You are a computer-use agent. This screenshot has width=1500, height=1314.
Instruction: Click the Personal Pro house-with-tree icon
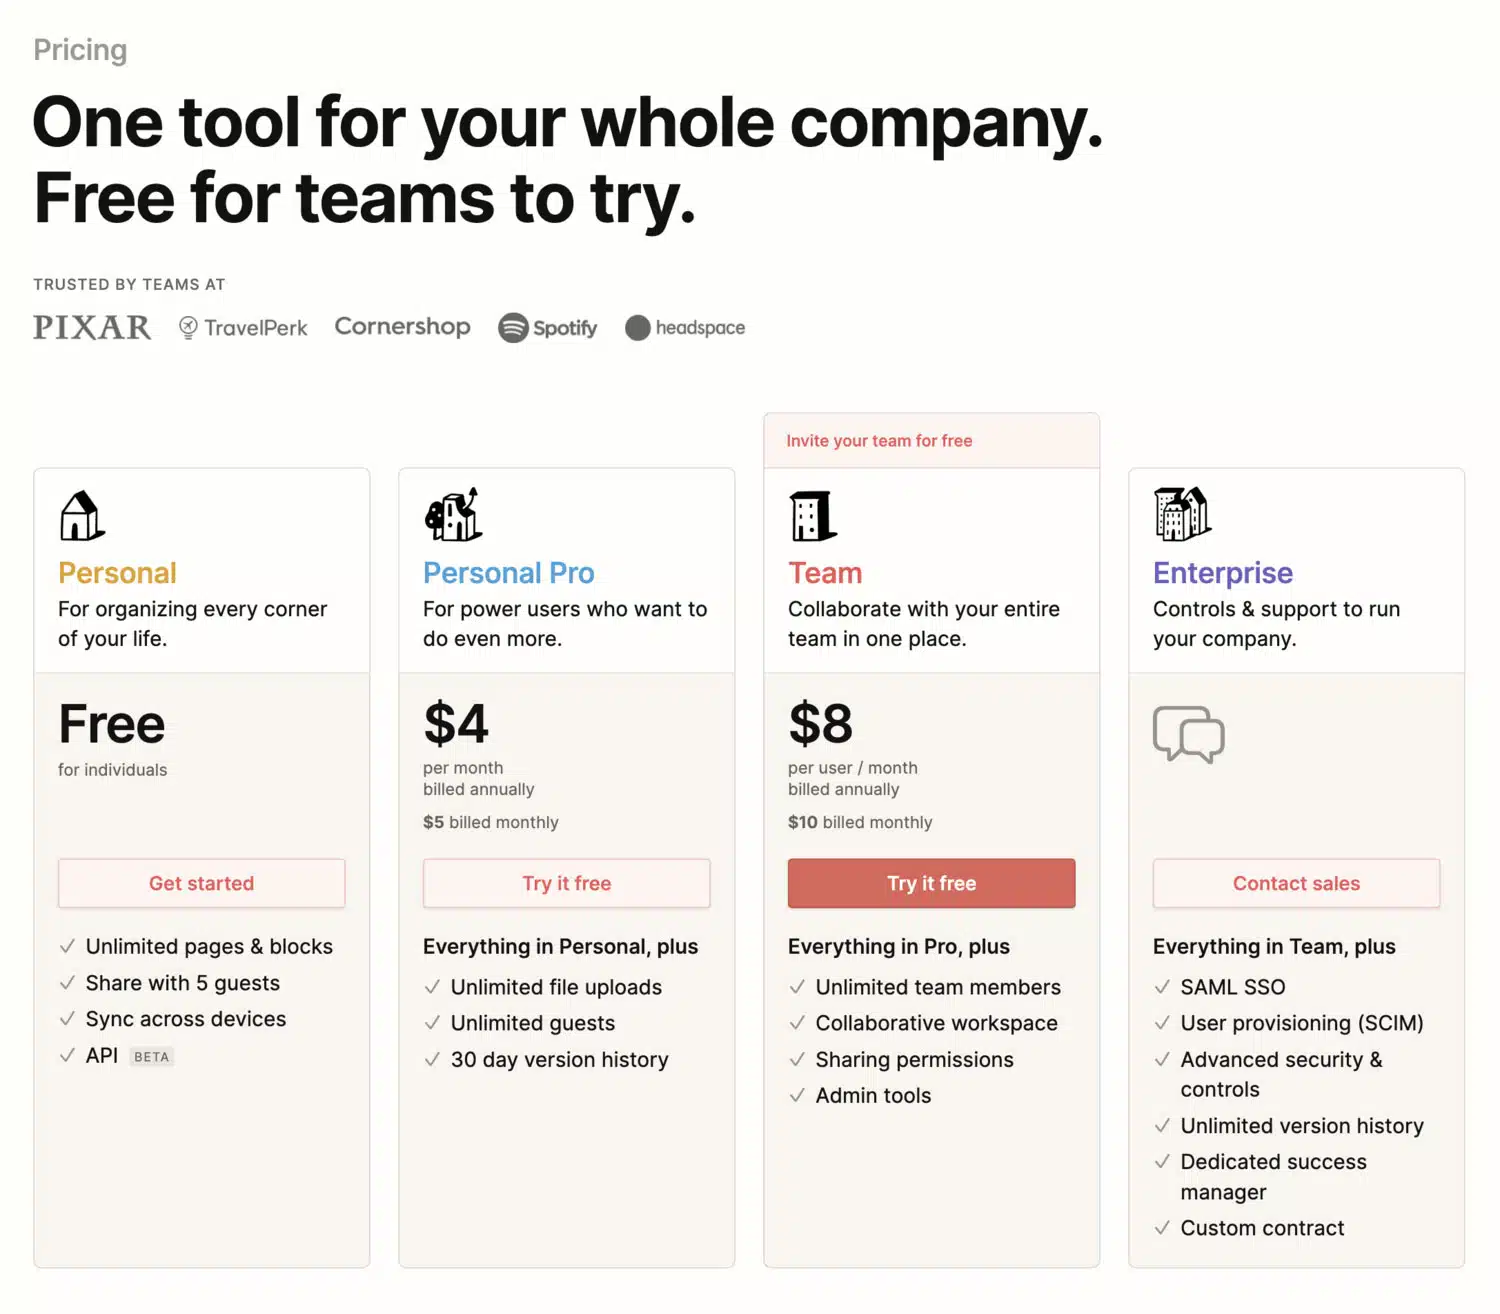pos(453,515)
